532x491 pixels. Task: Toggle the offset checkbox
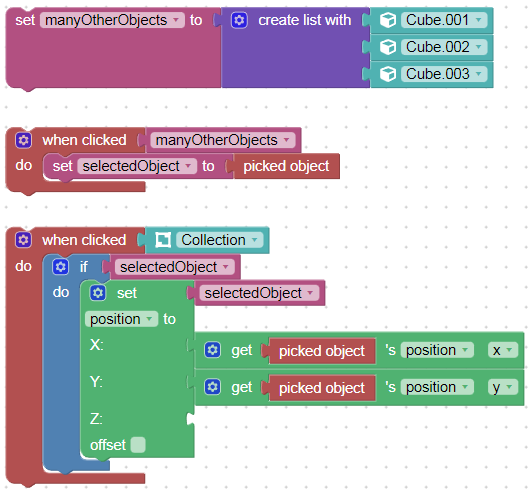click(138, 445)
